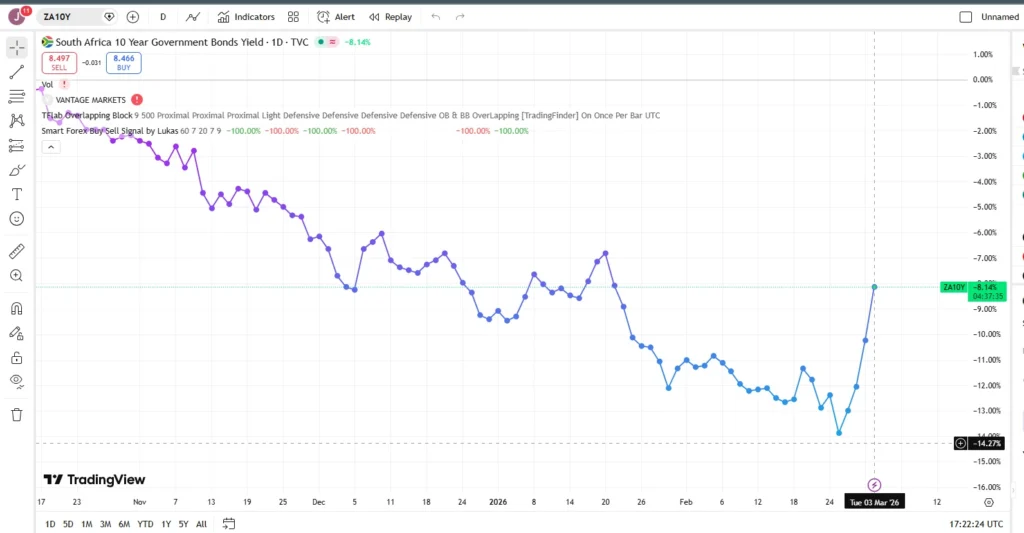
Task: Switch to the 1Y time range
Action: click(166, 524)
